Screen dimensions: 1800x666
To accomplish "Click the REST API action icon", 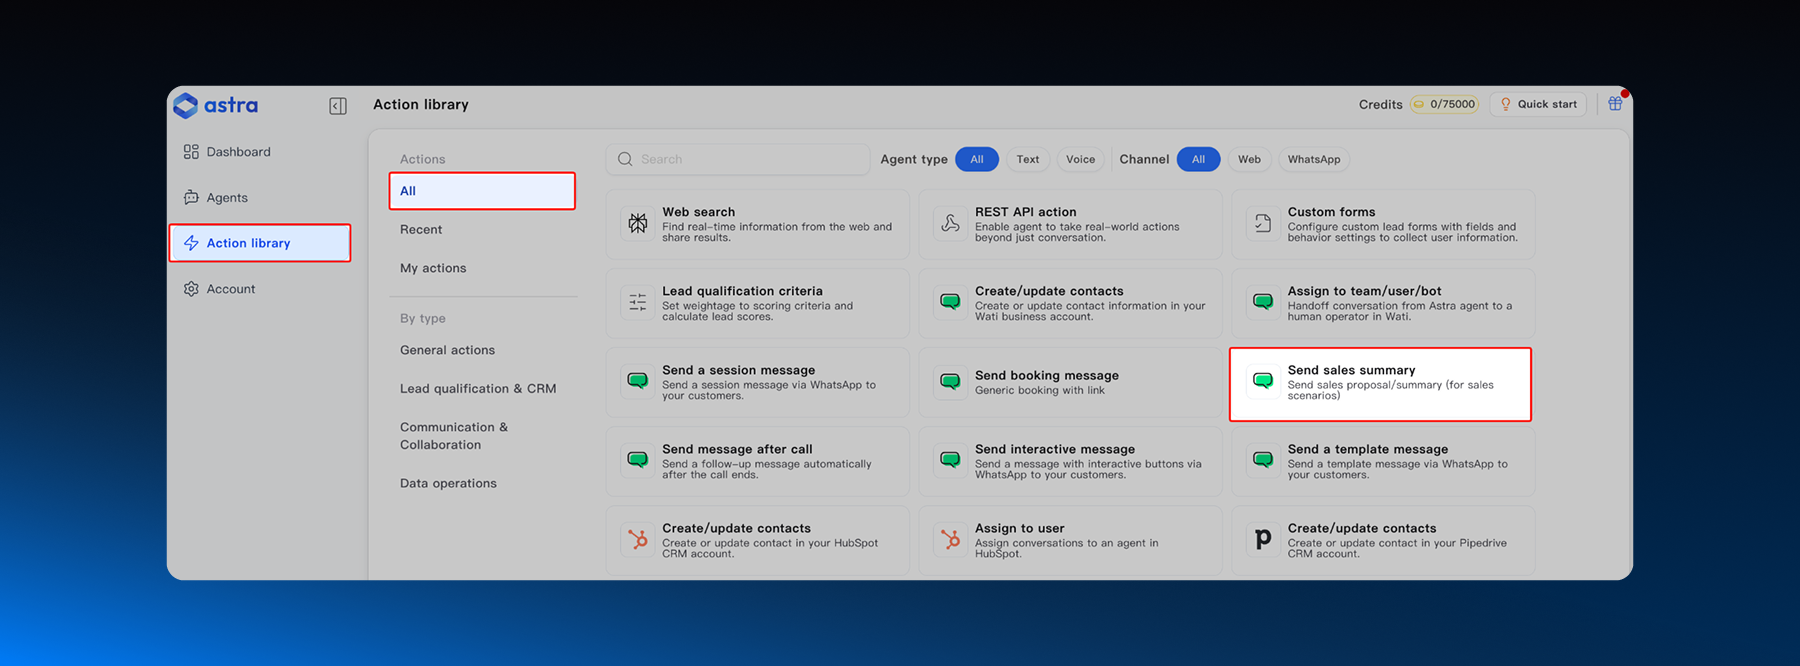I will pos(951,224).
